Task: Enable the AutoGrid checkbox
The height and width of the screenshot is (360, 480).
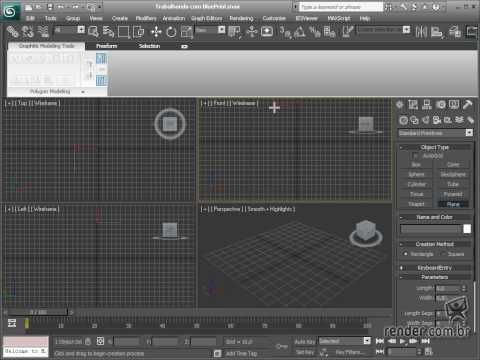Action: 415,156
